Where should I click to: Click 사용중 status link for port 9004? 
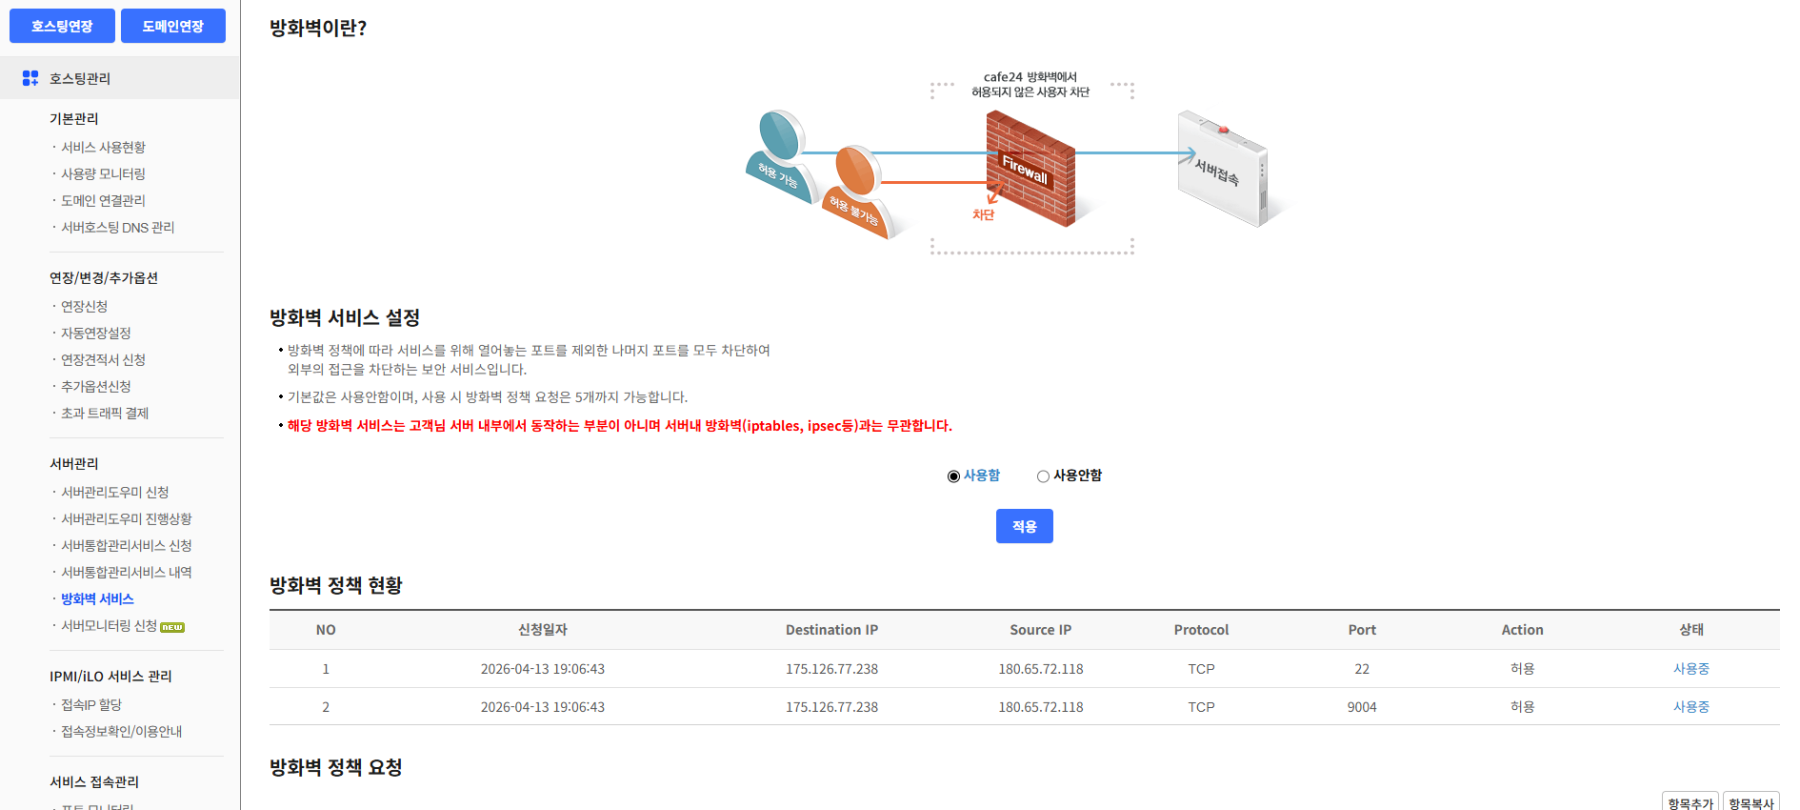click(1691, 707)
